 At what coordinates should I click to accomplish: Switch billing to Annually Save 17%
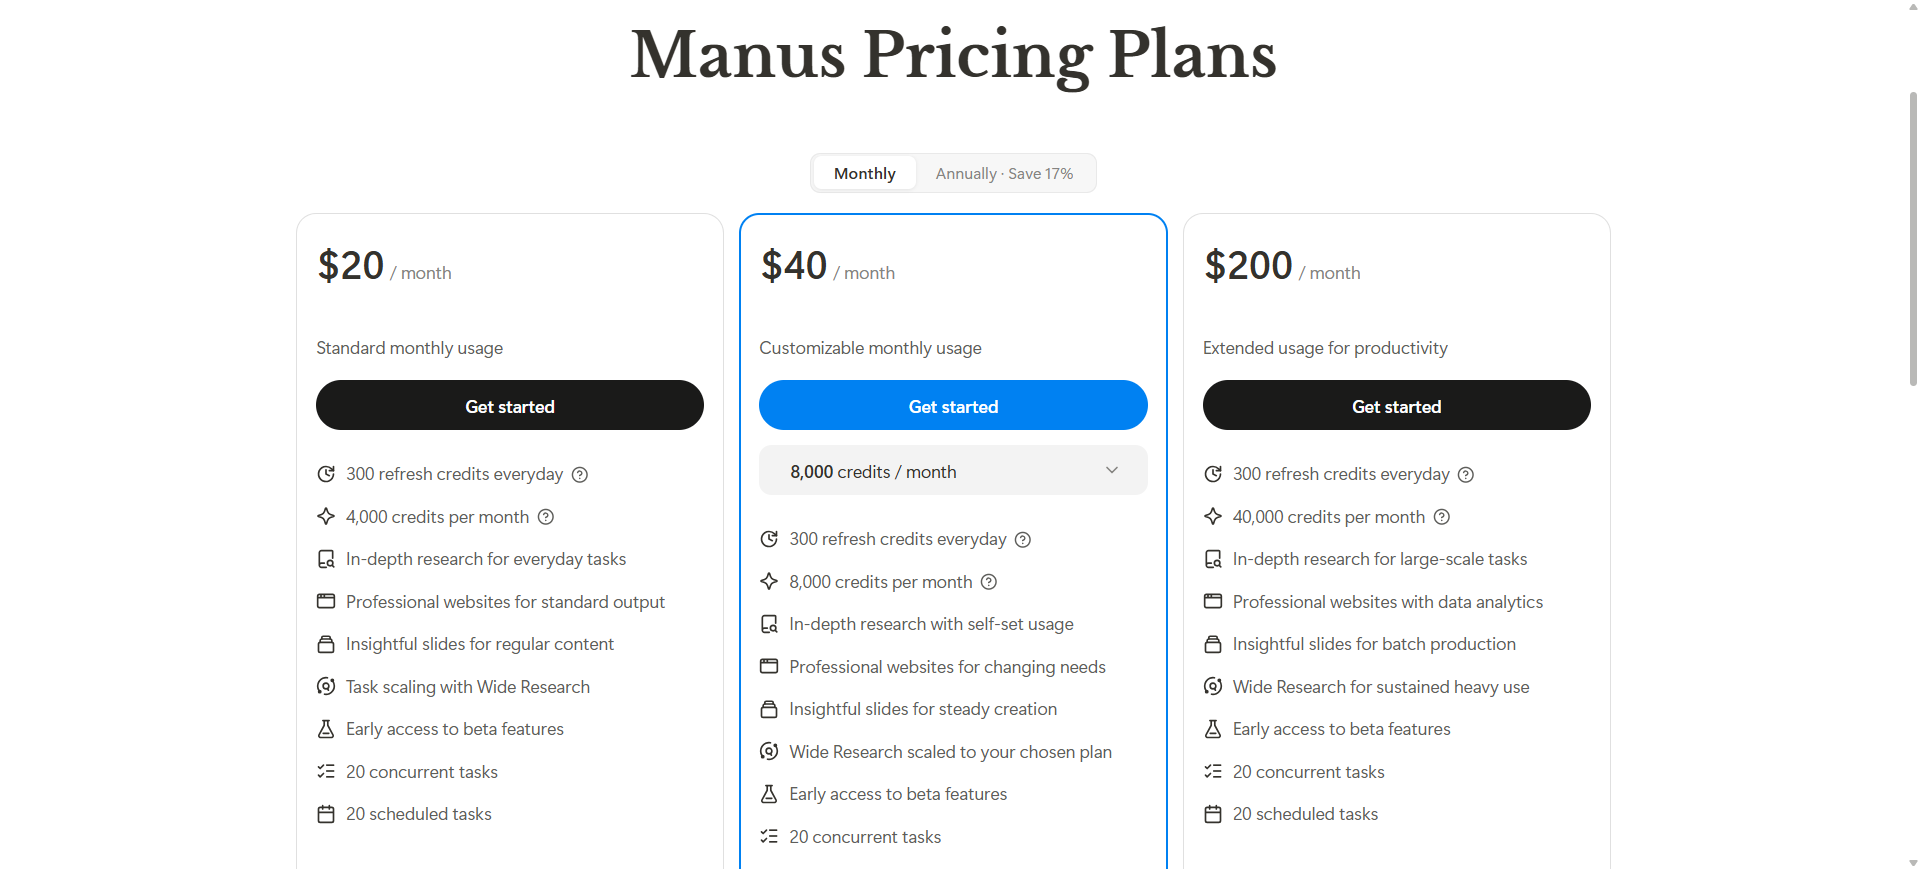1004,173
